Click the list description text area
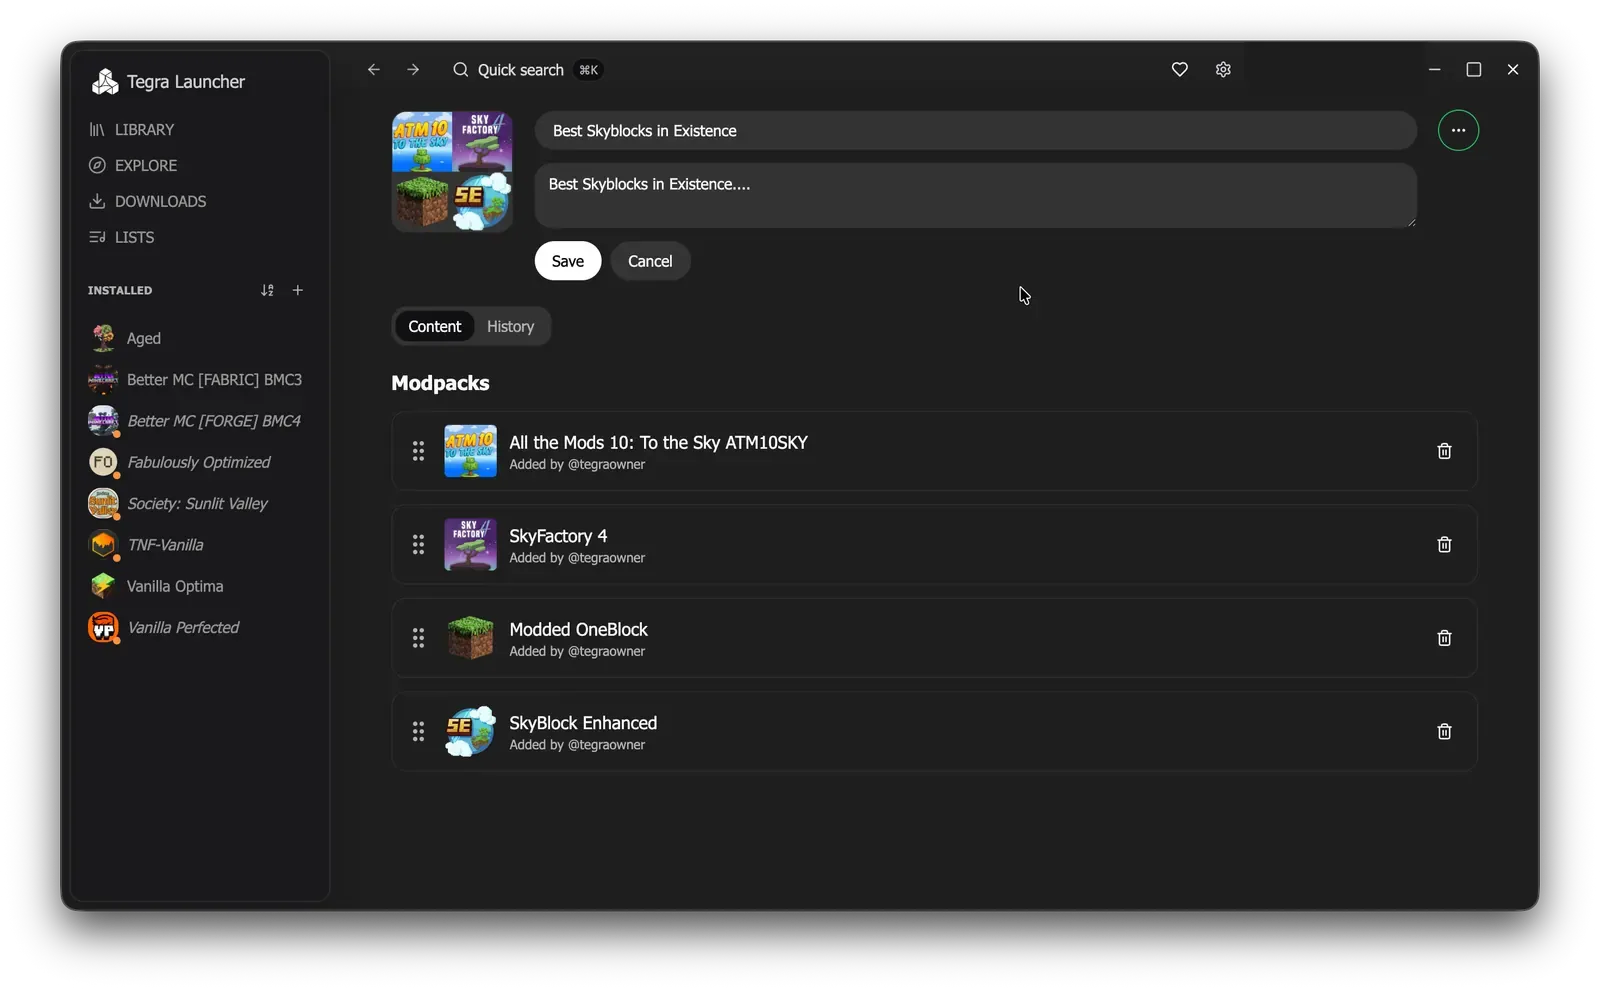 point(975,196)
